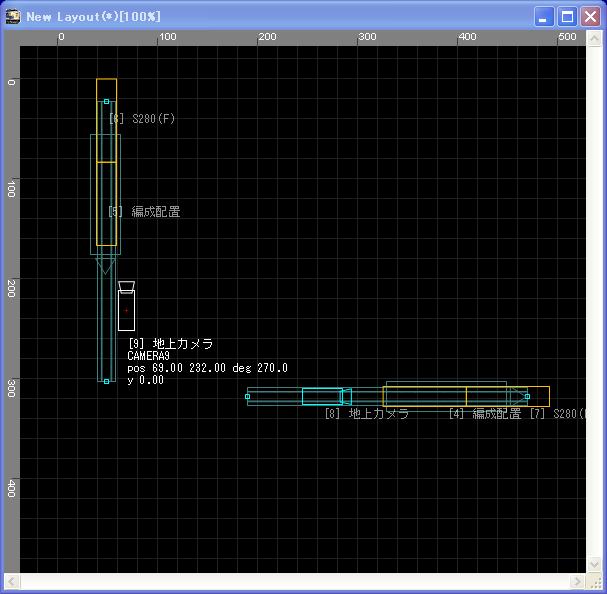Click the right endpoint node of horizontal track
The width and height of the screenshot is (607, 594).
click(x=527, y=396)
